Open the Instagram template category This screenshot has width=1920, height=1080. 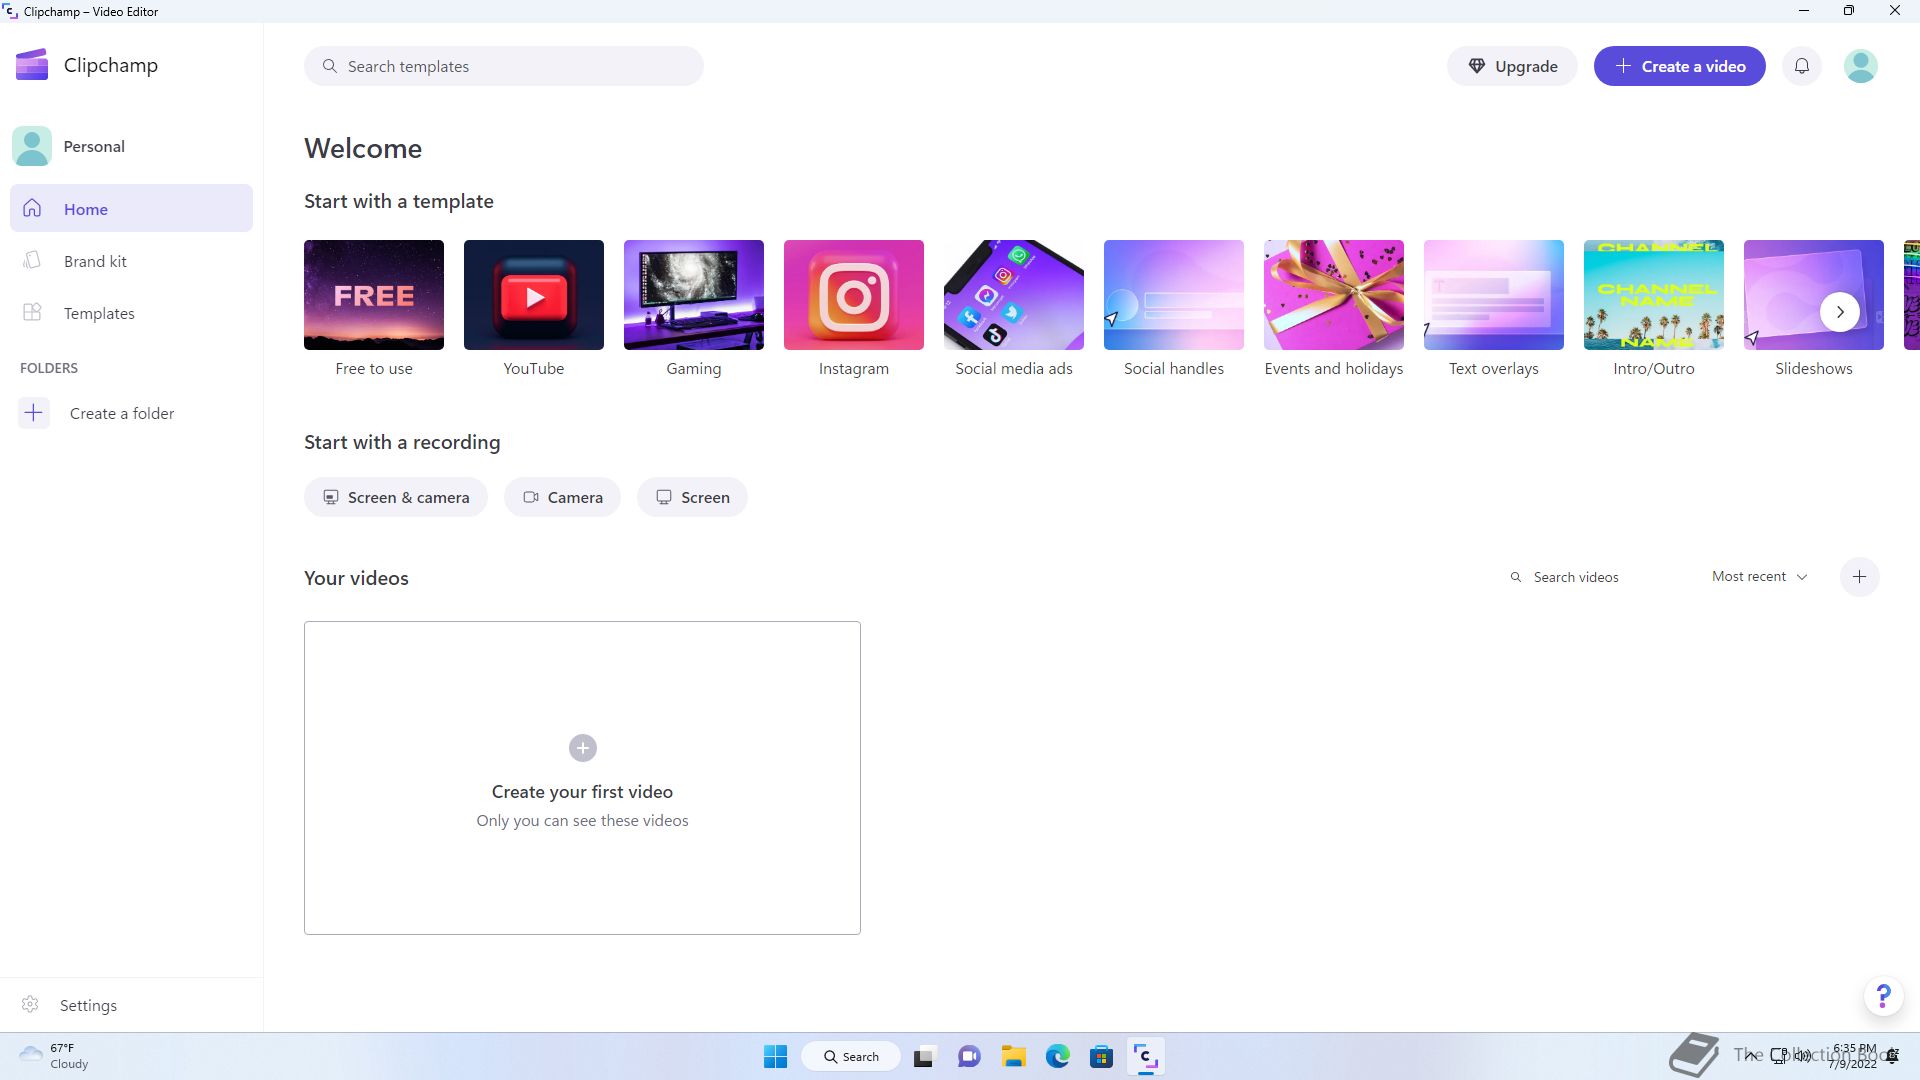pos(854,308)
